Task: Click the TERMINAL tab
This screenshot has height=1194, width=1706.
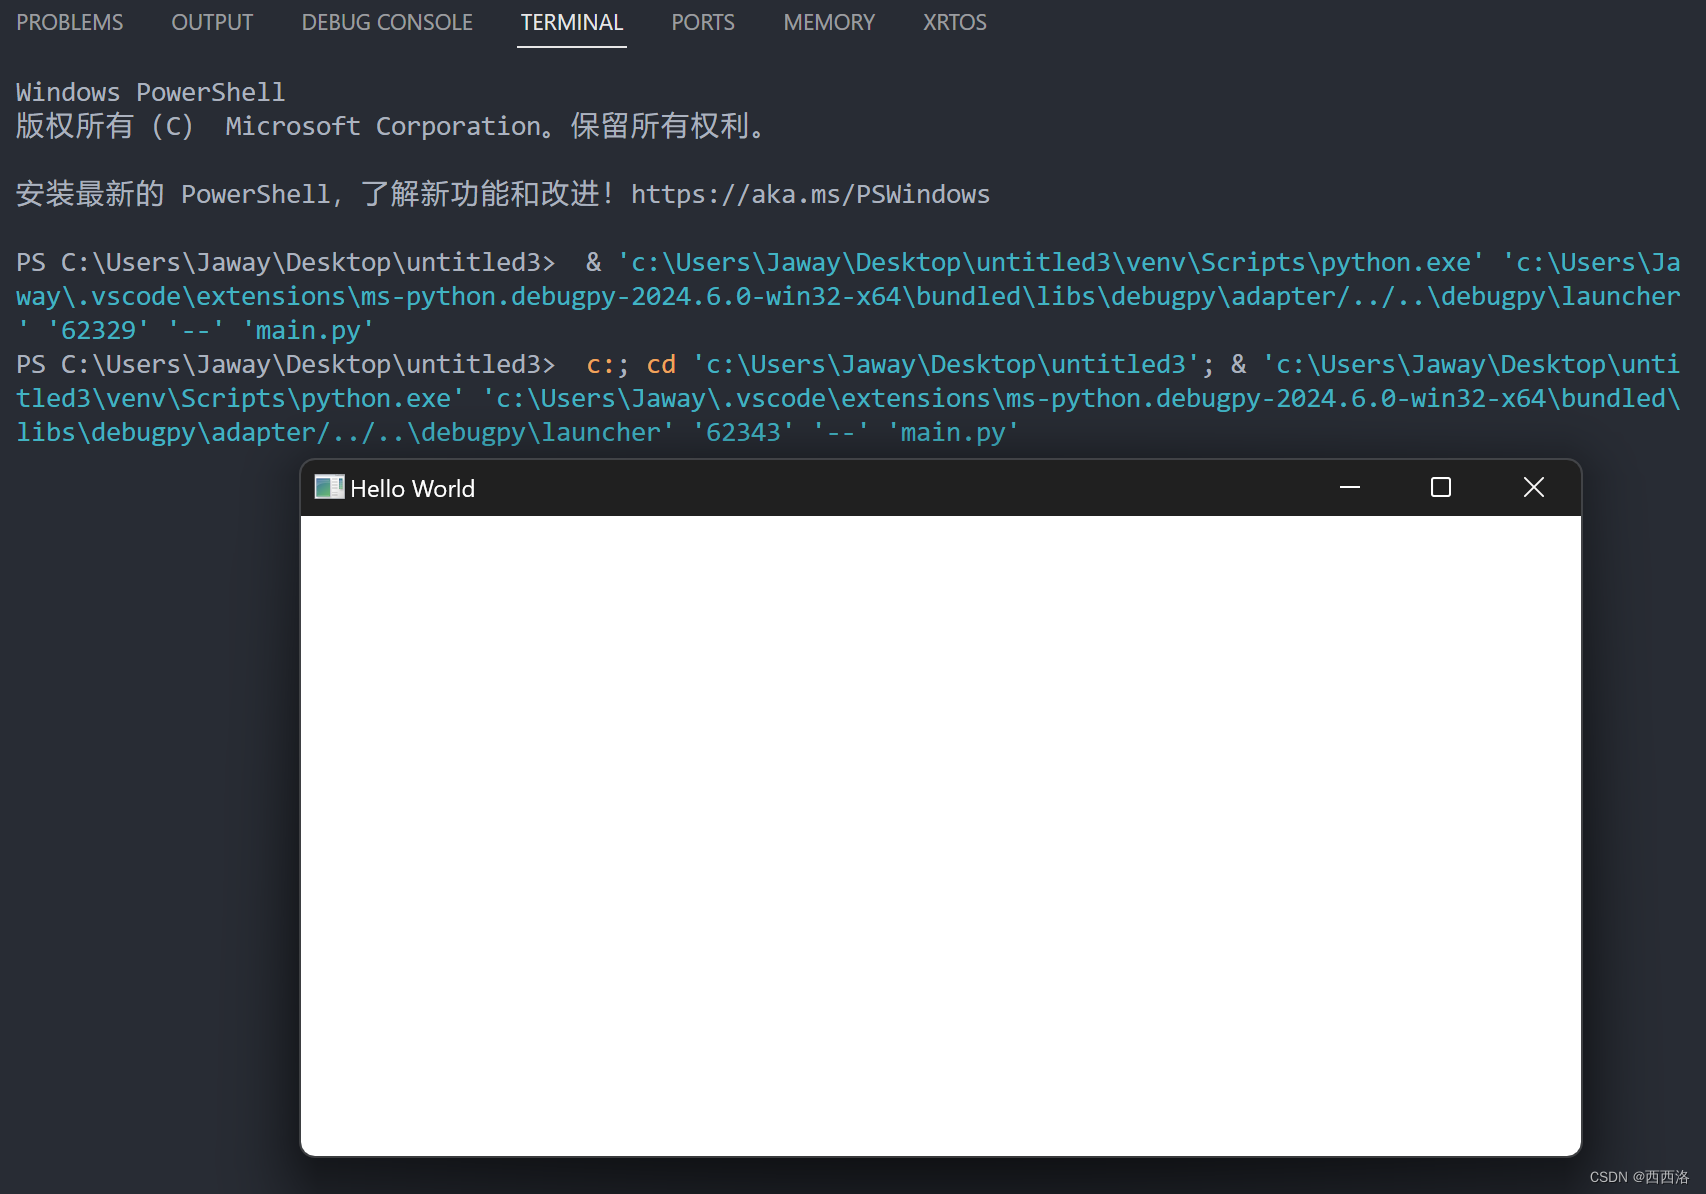Action: point(572,22)
